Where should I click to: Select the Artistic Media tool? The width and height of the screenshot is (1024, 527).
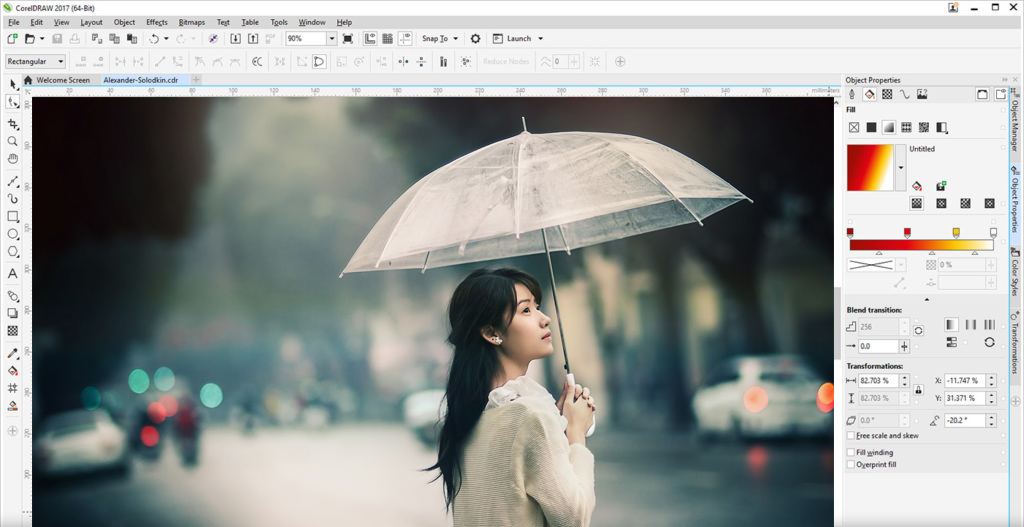tap(12, 199)
